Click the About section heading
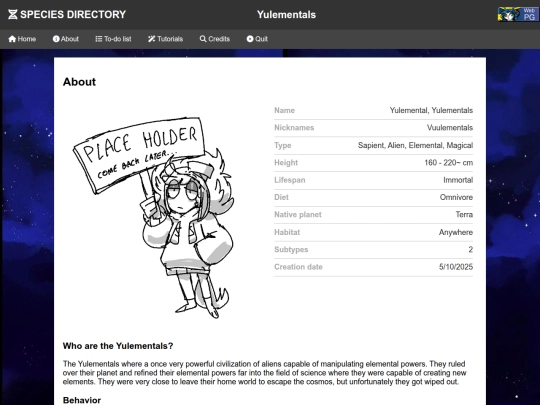 tap(79, 82)
